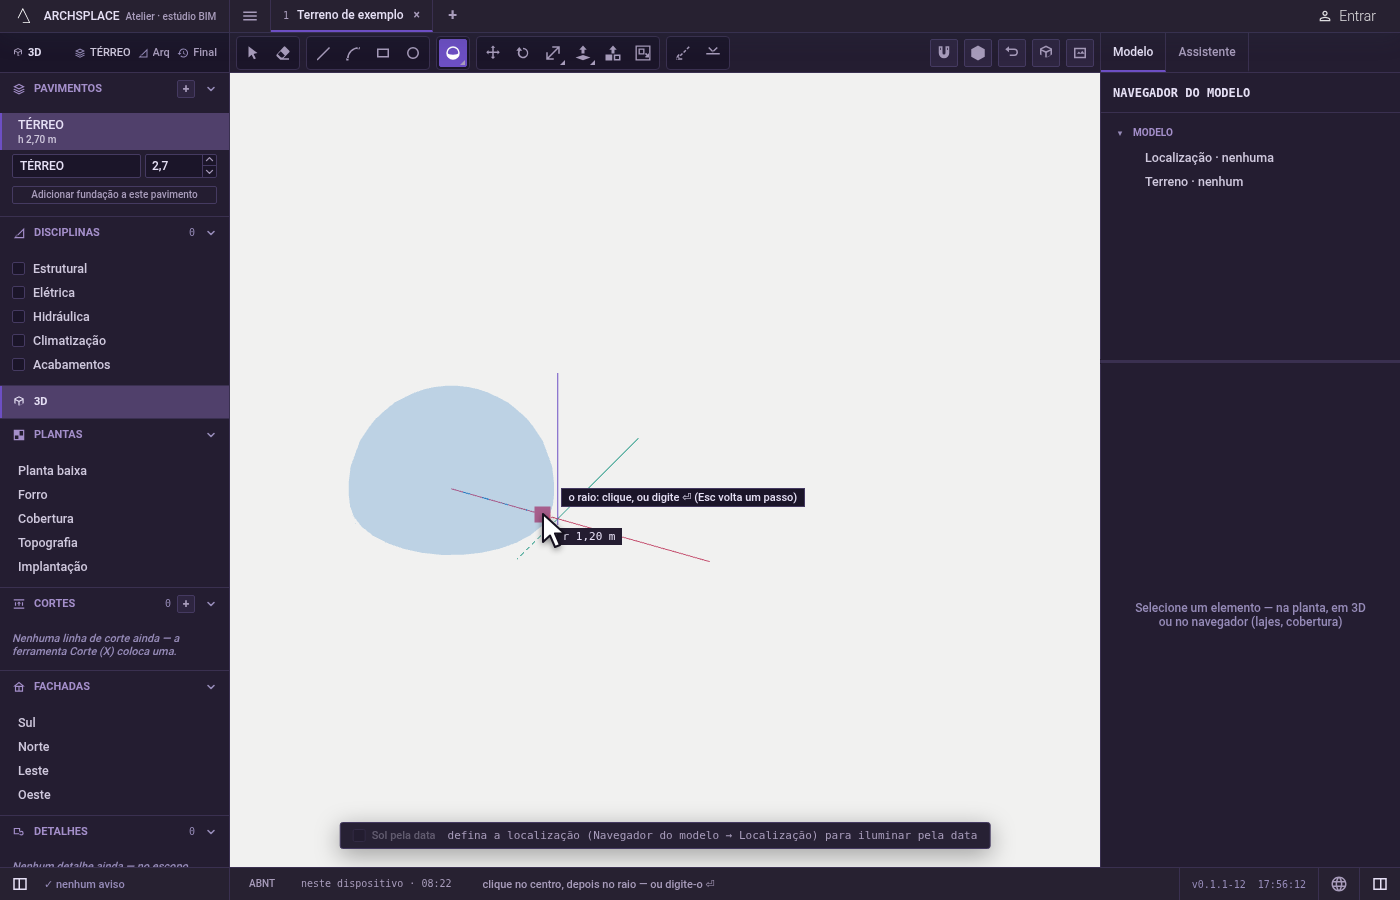Click the undo arrow icon
This screenshot has height=900, width=1400.
pos(1012,53)
